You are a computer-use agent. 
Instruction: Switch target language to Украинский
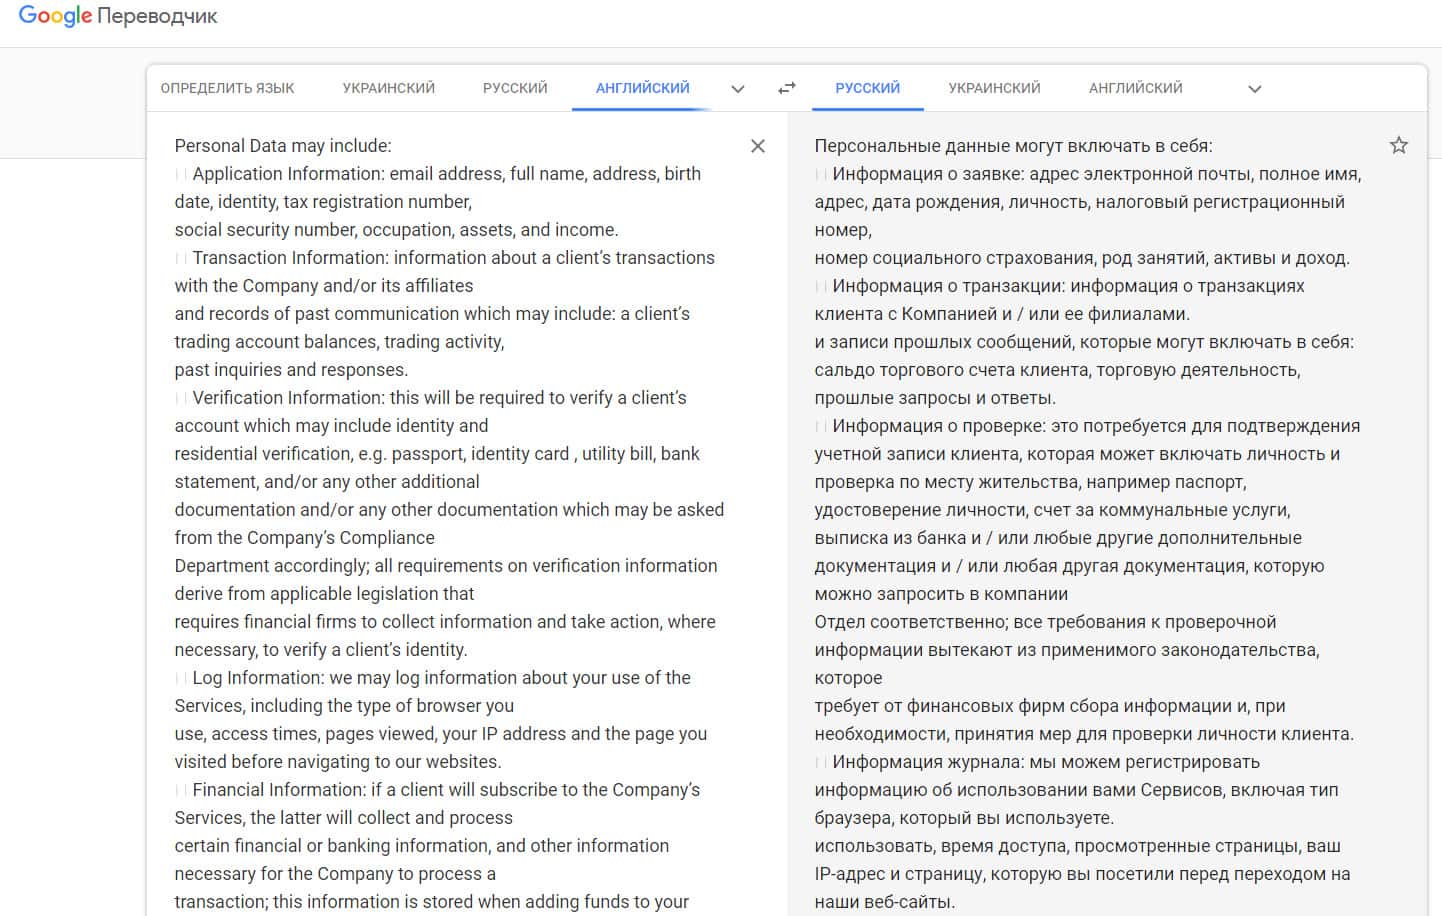click(x=994, y=88)
